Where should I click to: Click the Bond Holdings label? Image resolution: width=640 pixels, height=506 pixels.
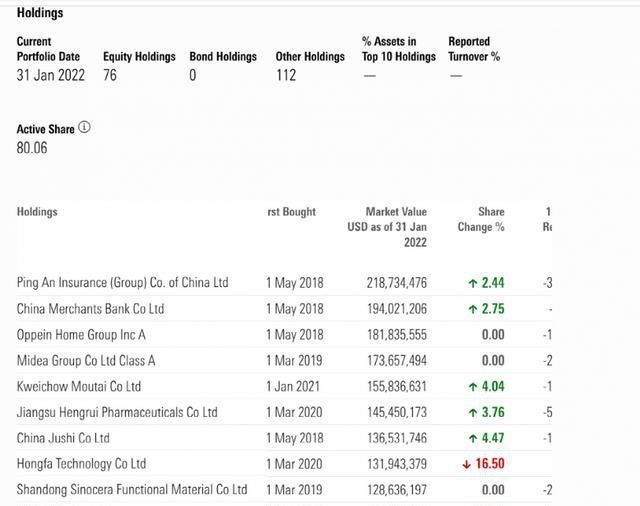[x=223, y=56]
